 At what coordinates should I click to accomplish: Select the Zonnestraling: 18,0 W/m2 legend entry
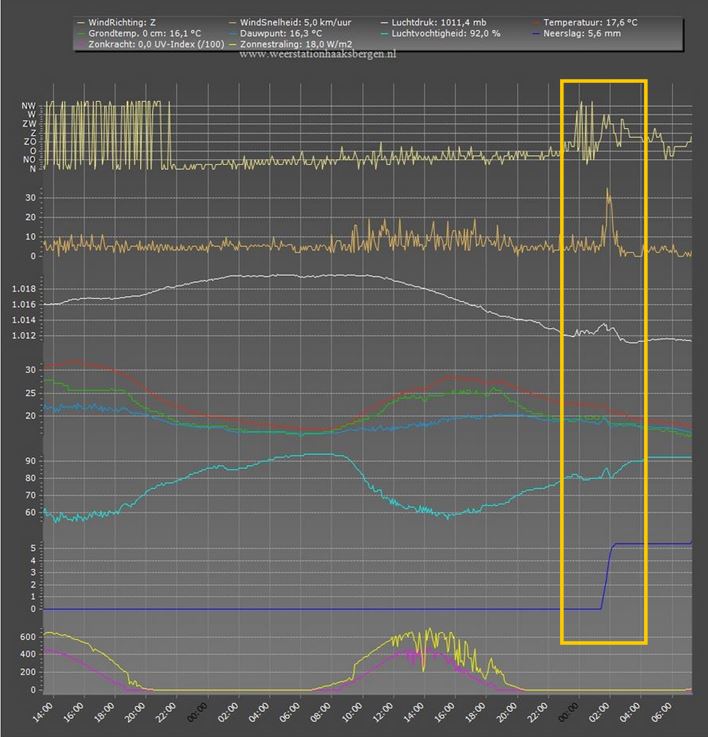point(291,44)
